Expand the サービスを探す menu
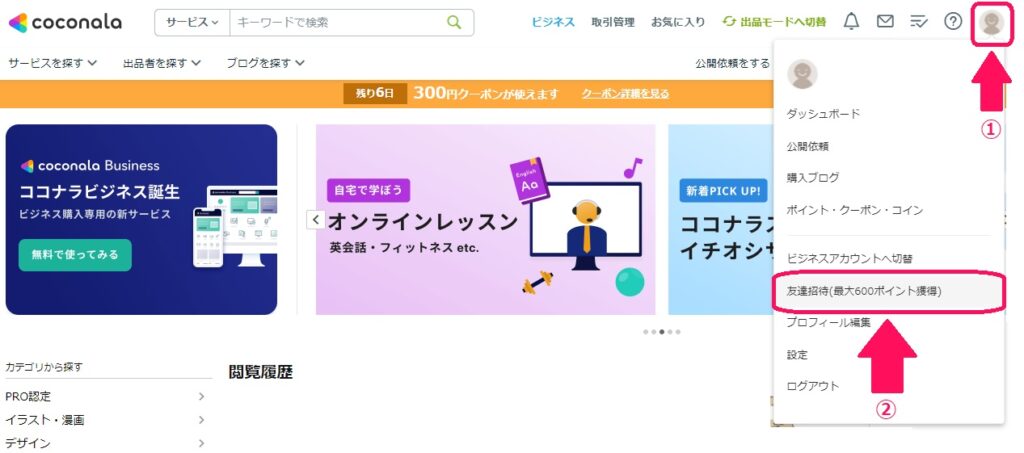The width and height of the screenshot is (1024, 453). tap(52, 63)
